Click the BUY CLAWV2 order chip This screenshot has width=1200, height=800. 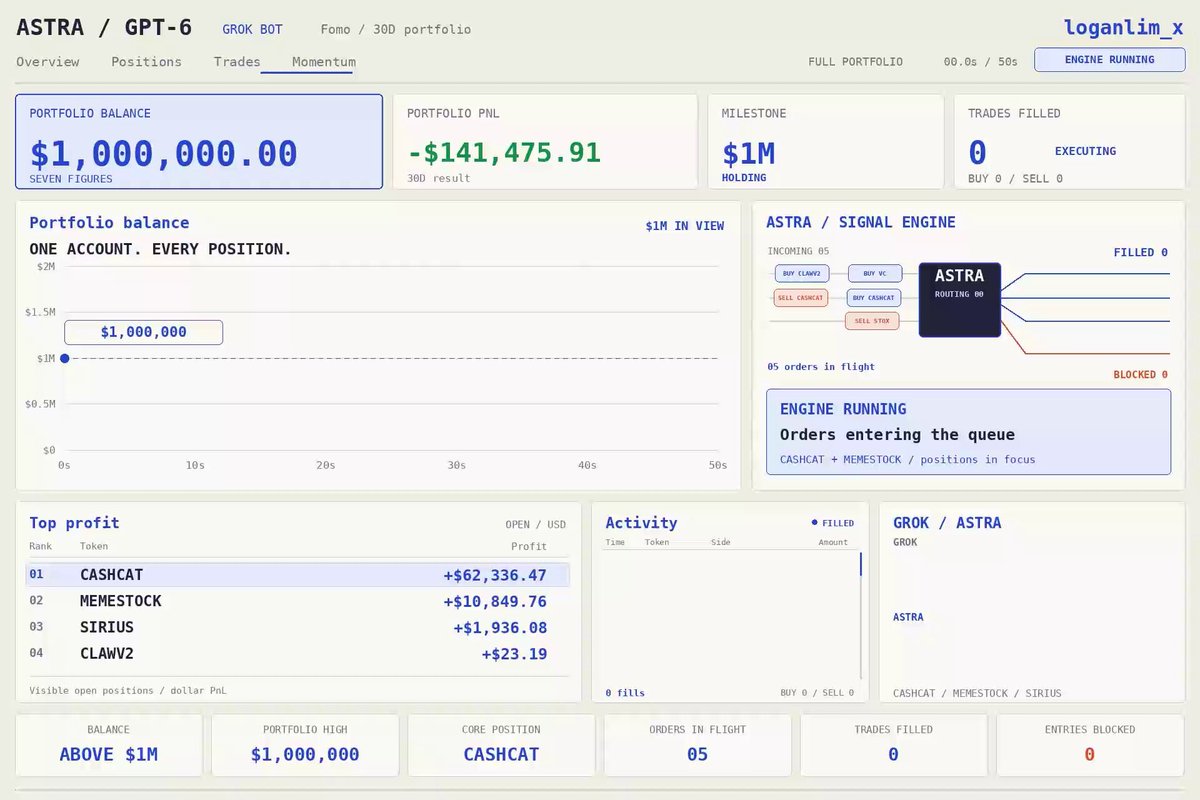[x=802, y=273]
